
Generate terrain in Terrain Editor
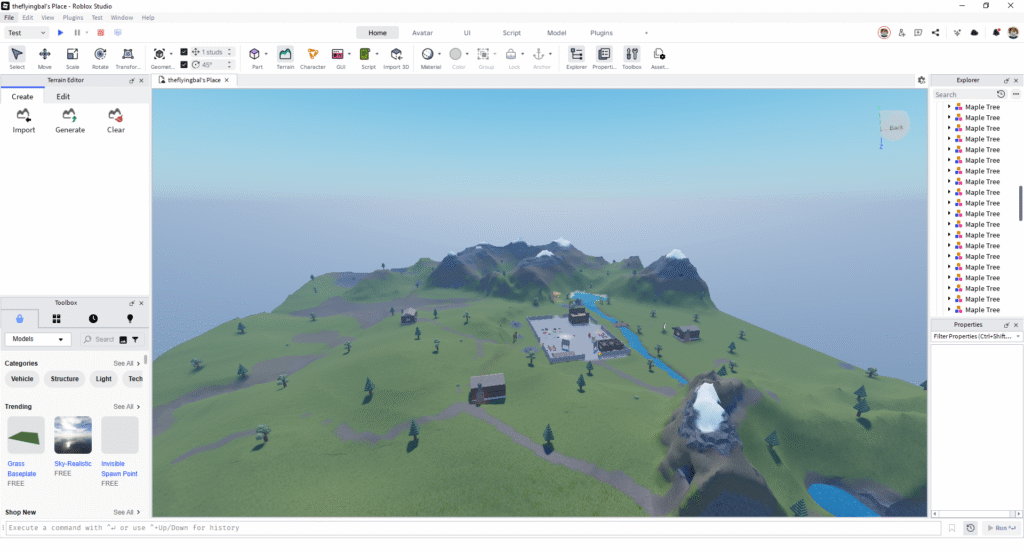(70, 121)
